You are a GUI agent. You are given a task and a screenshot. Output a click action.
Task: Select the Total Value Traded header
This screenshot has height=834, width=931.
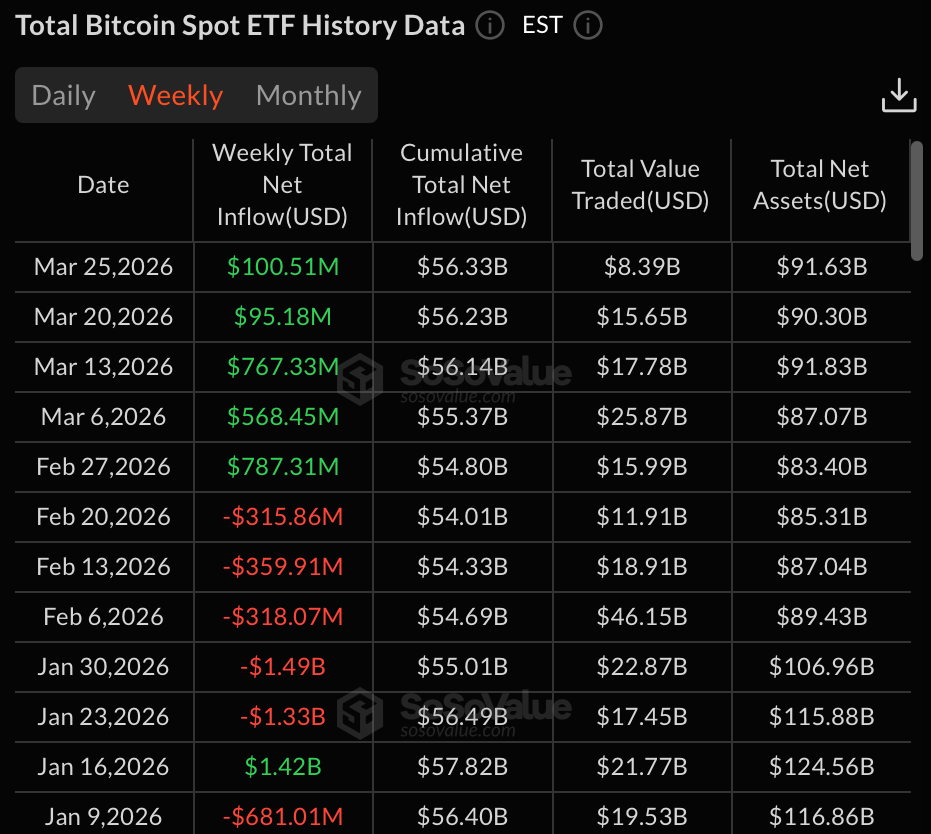click(x=640, y=184)
